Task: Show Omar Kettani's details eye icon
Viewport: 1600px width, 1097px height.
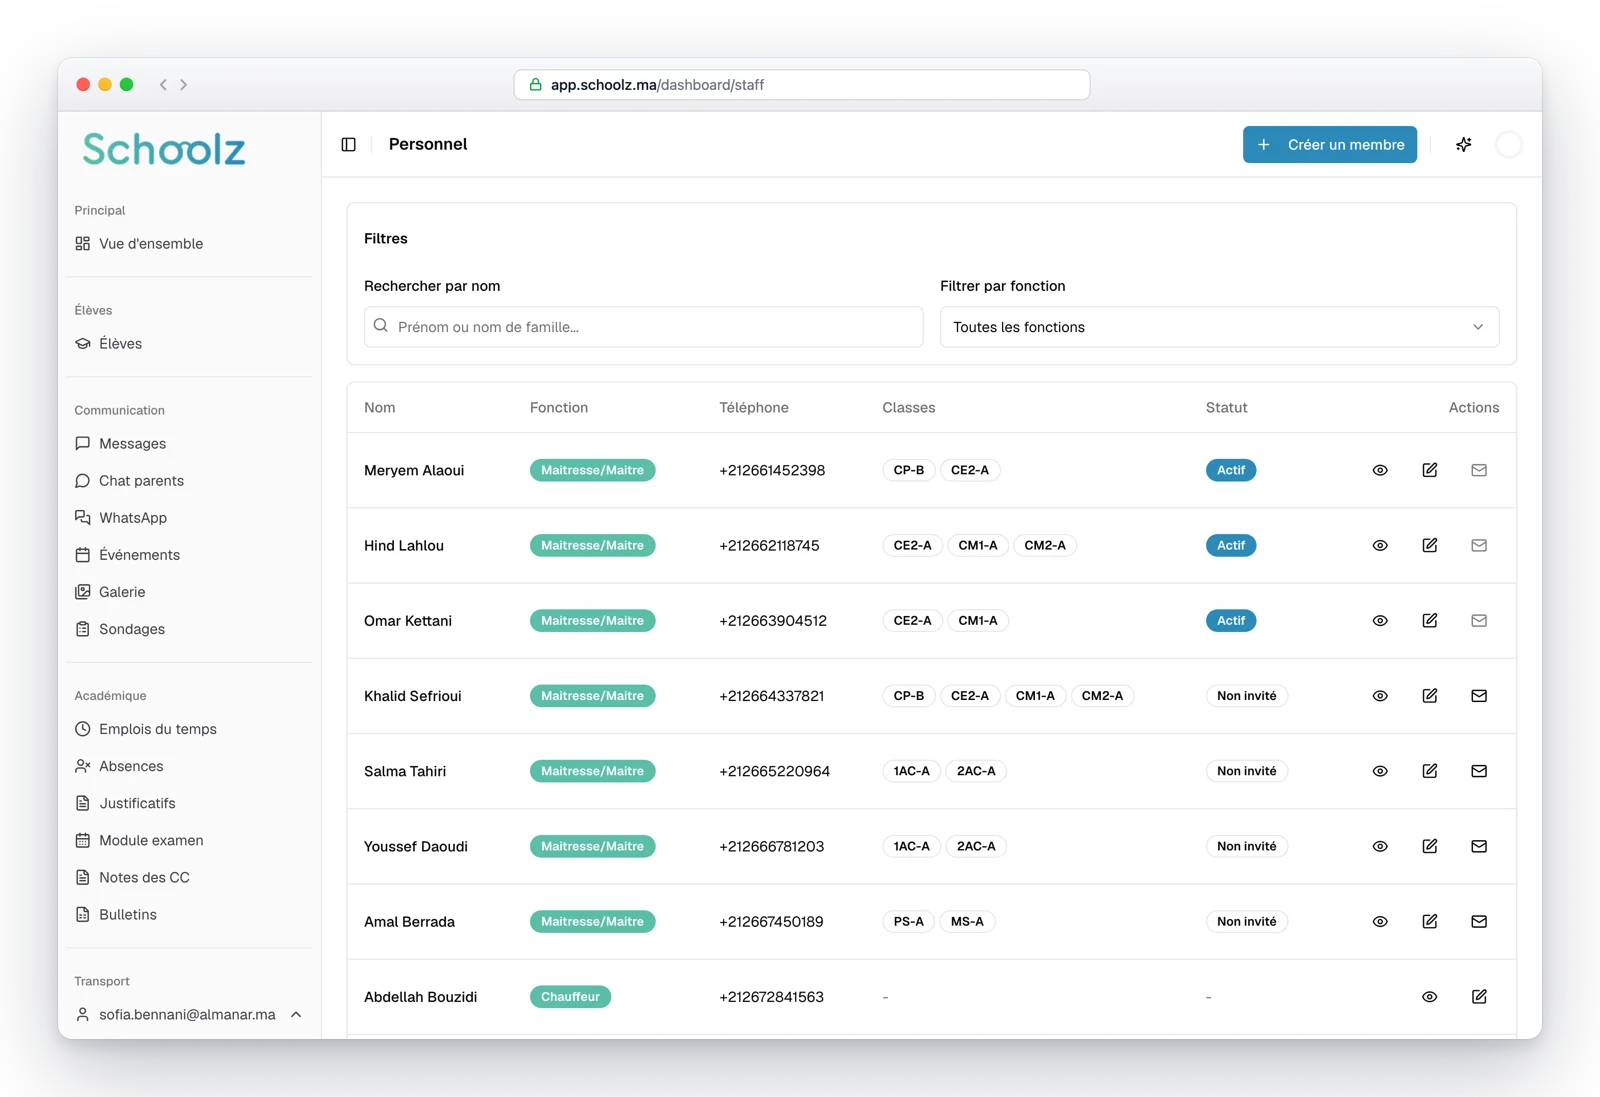Action: (x=1380, y=620)
